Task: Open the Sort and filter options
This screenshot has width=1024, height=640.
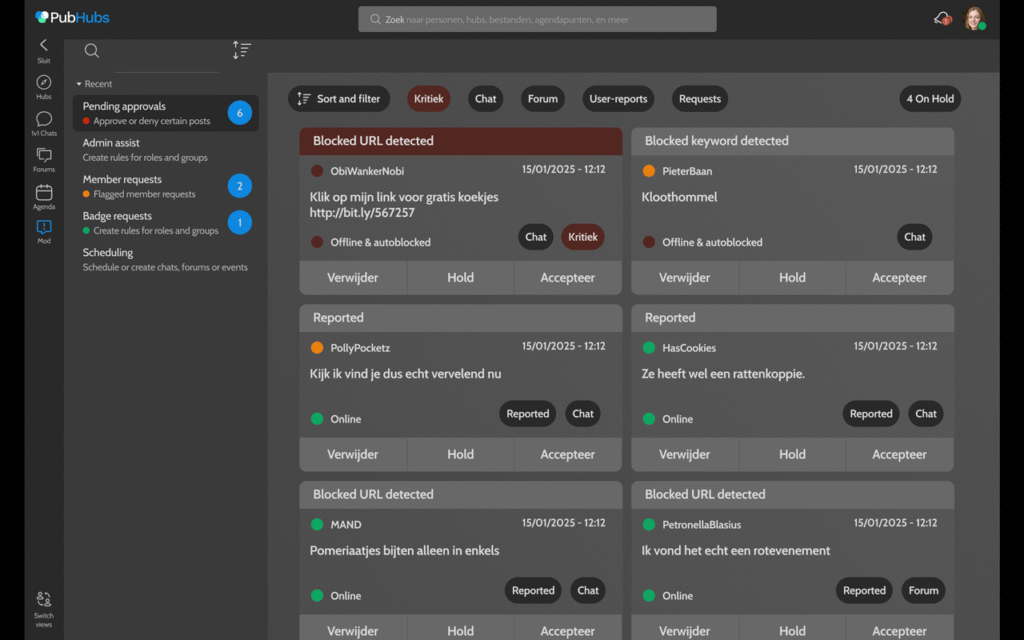Action: (338, 98)
